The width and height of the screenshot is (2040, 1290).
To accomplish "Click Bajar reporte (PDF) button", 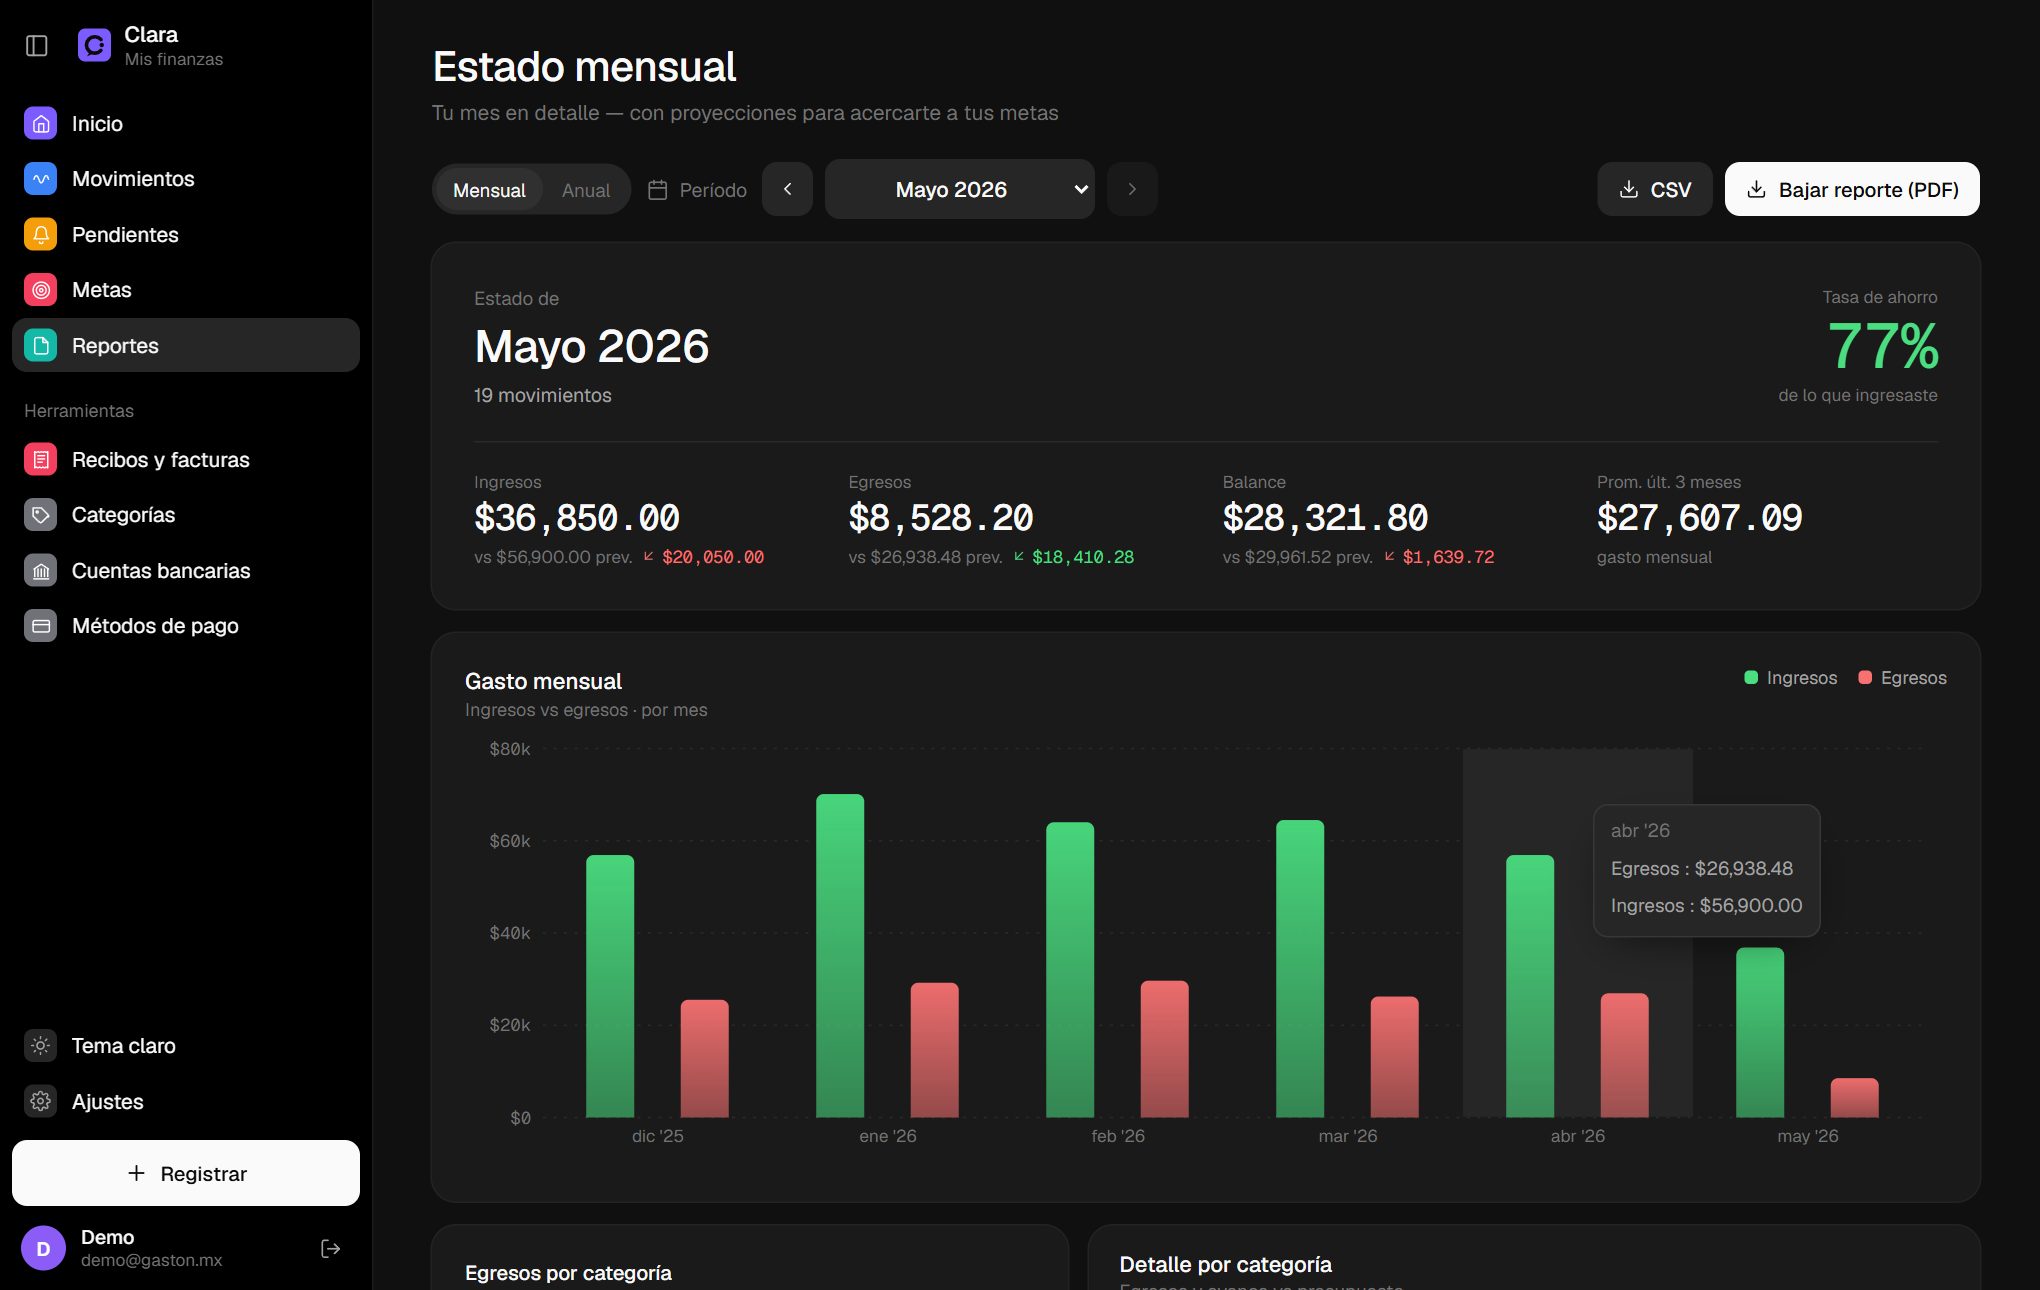I will pos(1852,189).
